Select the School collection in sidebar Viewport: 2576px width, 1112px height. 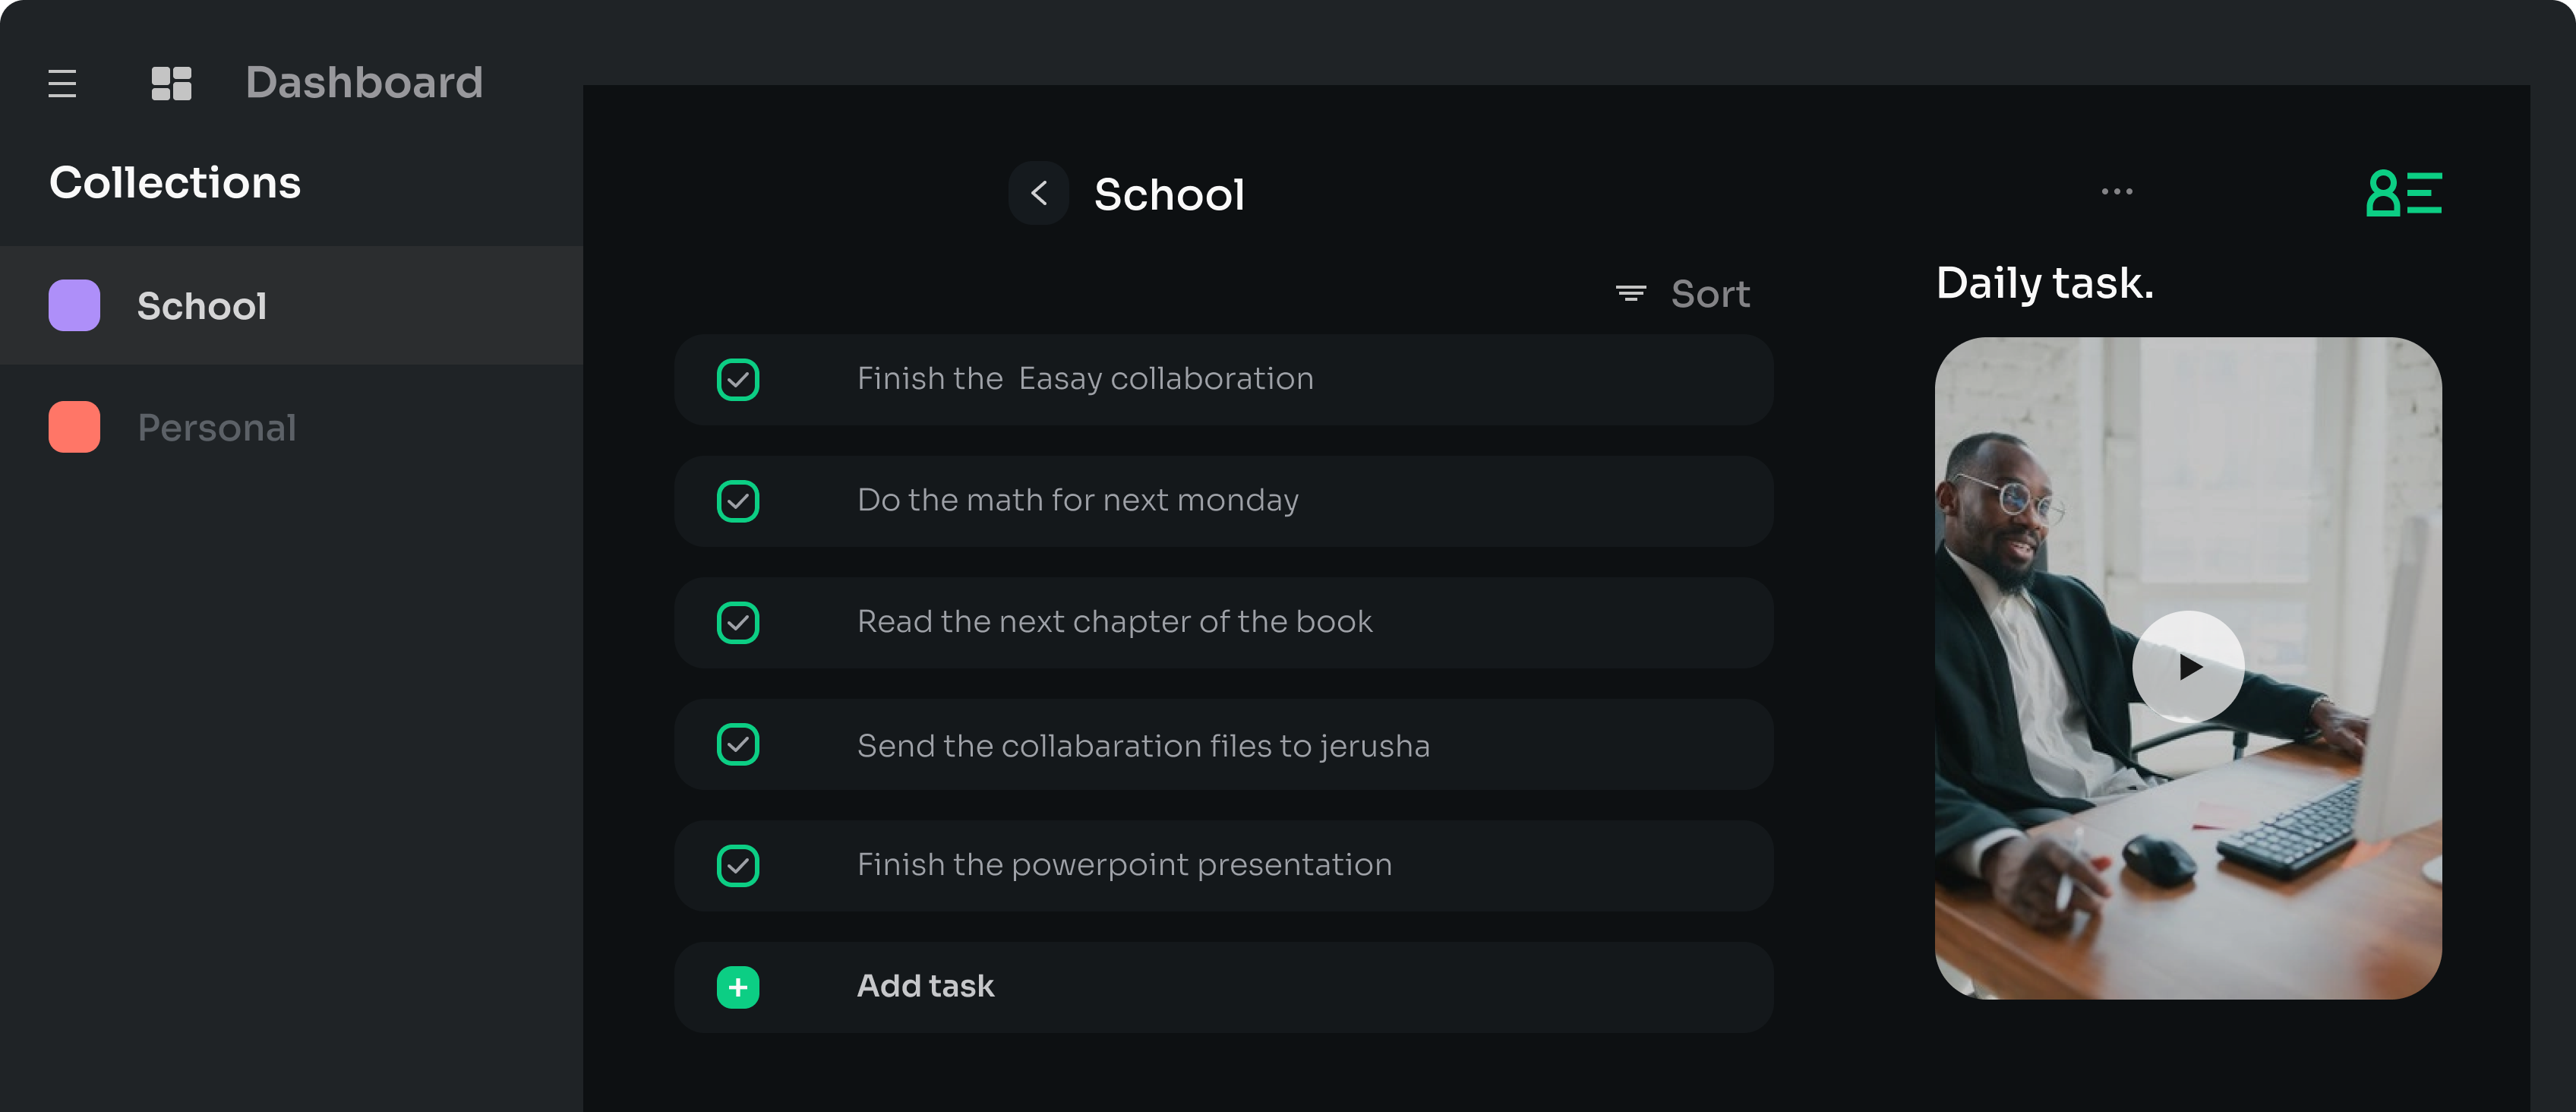(x=291, y=305)
